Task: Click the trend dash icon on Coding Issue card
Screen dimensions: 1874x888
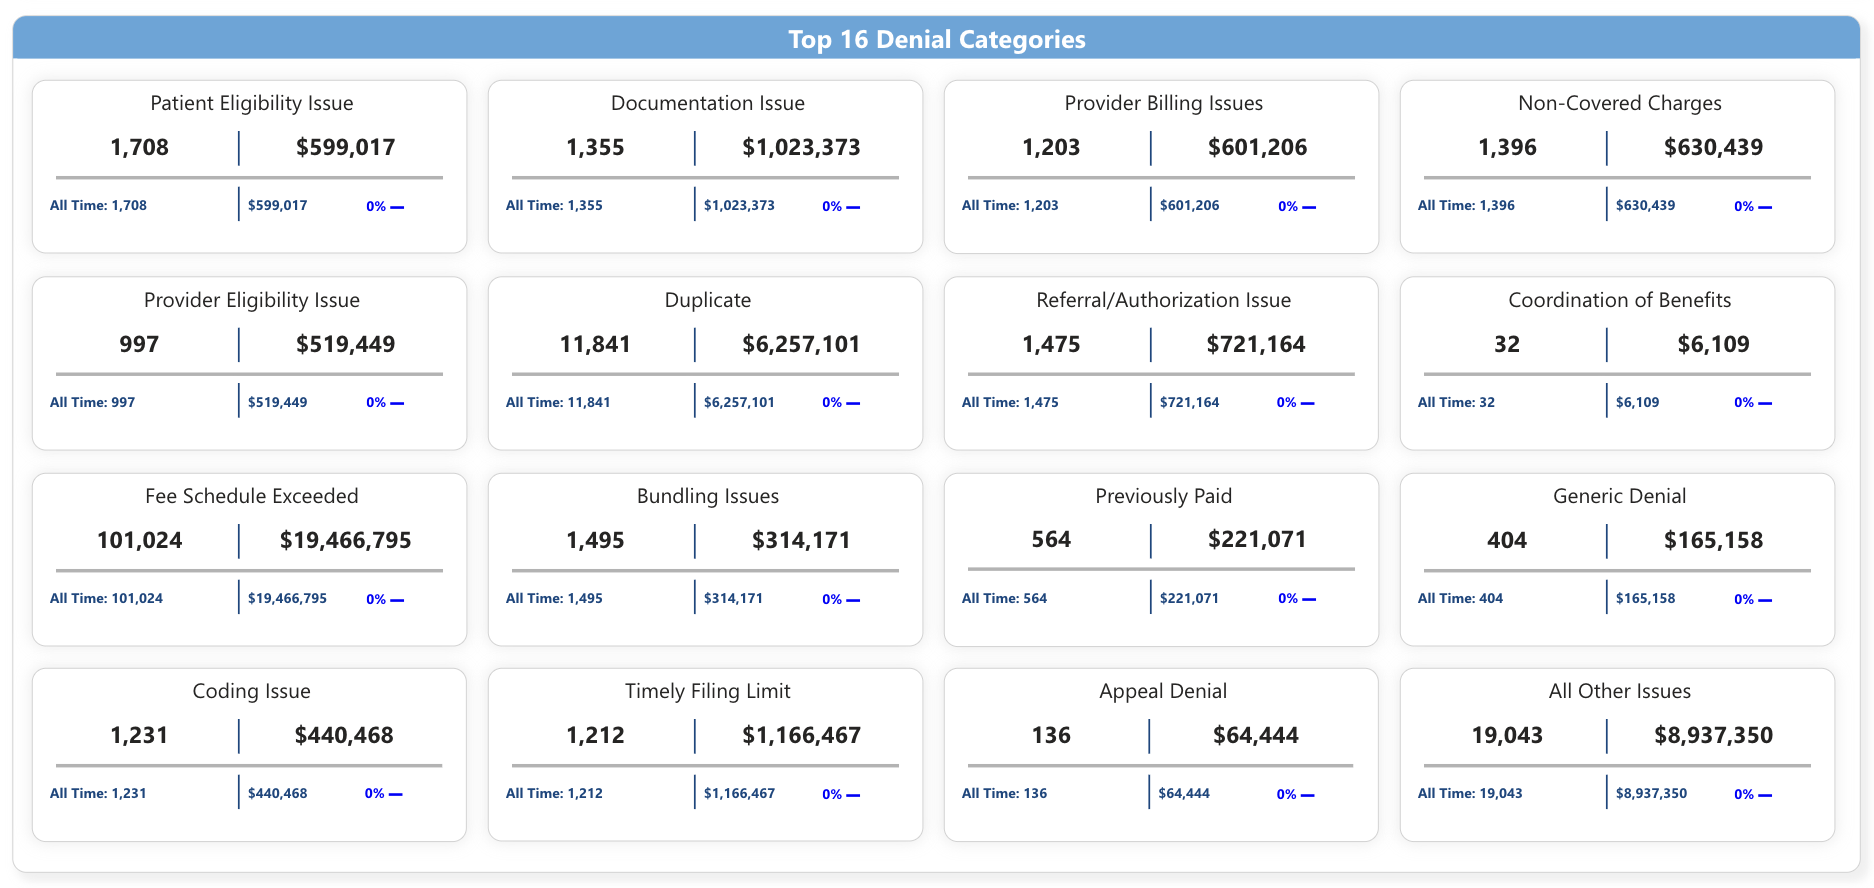Action: [x=396, y=794]
